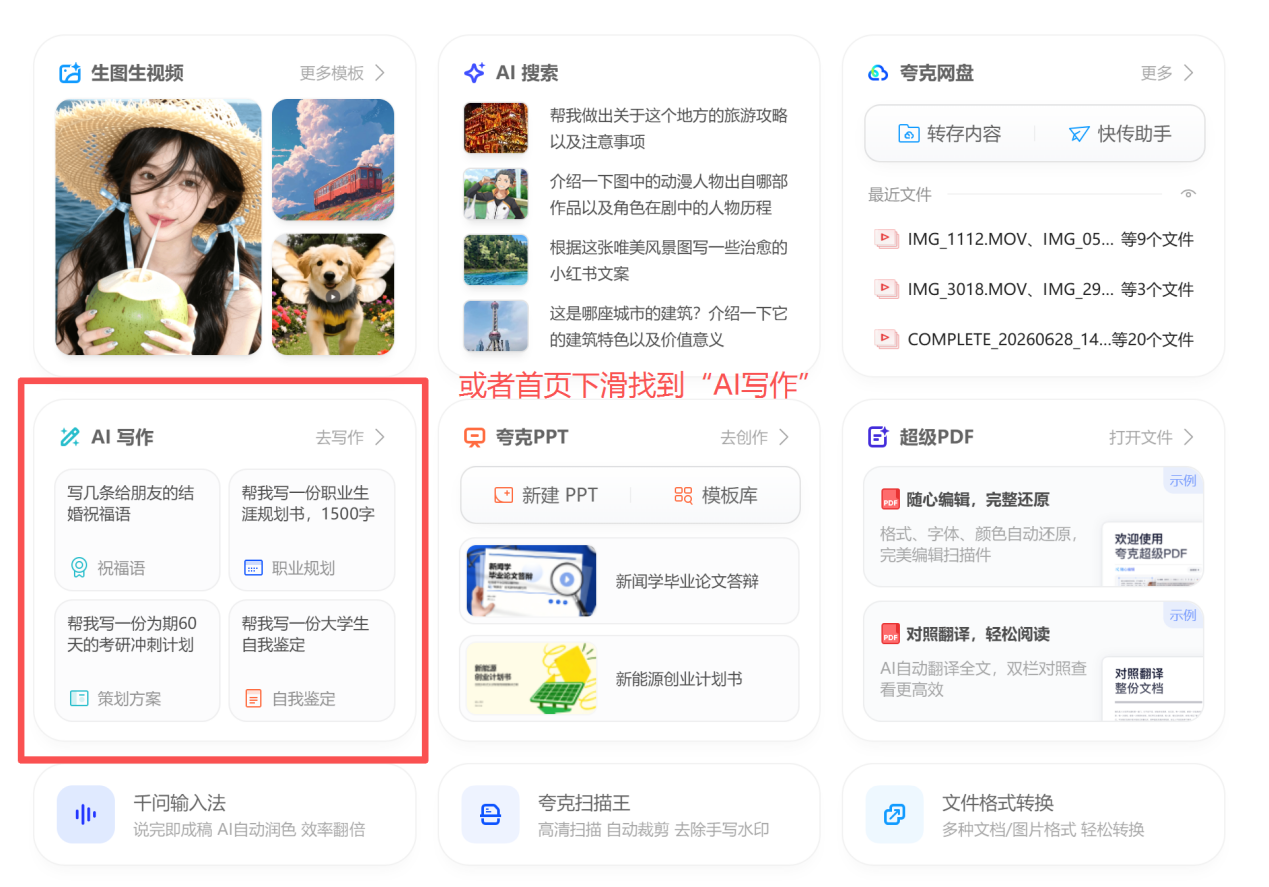This screenshot has width=1269, height=887.
Task: Select the 考研冲刺计划 prompt card
Action: click(137, 660)
